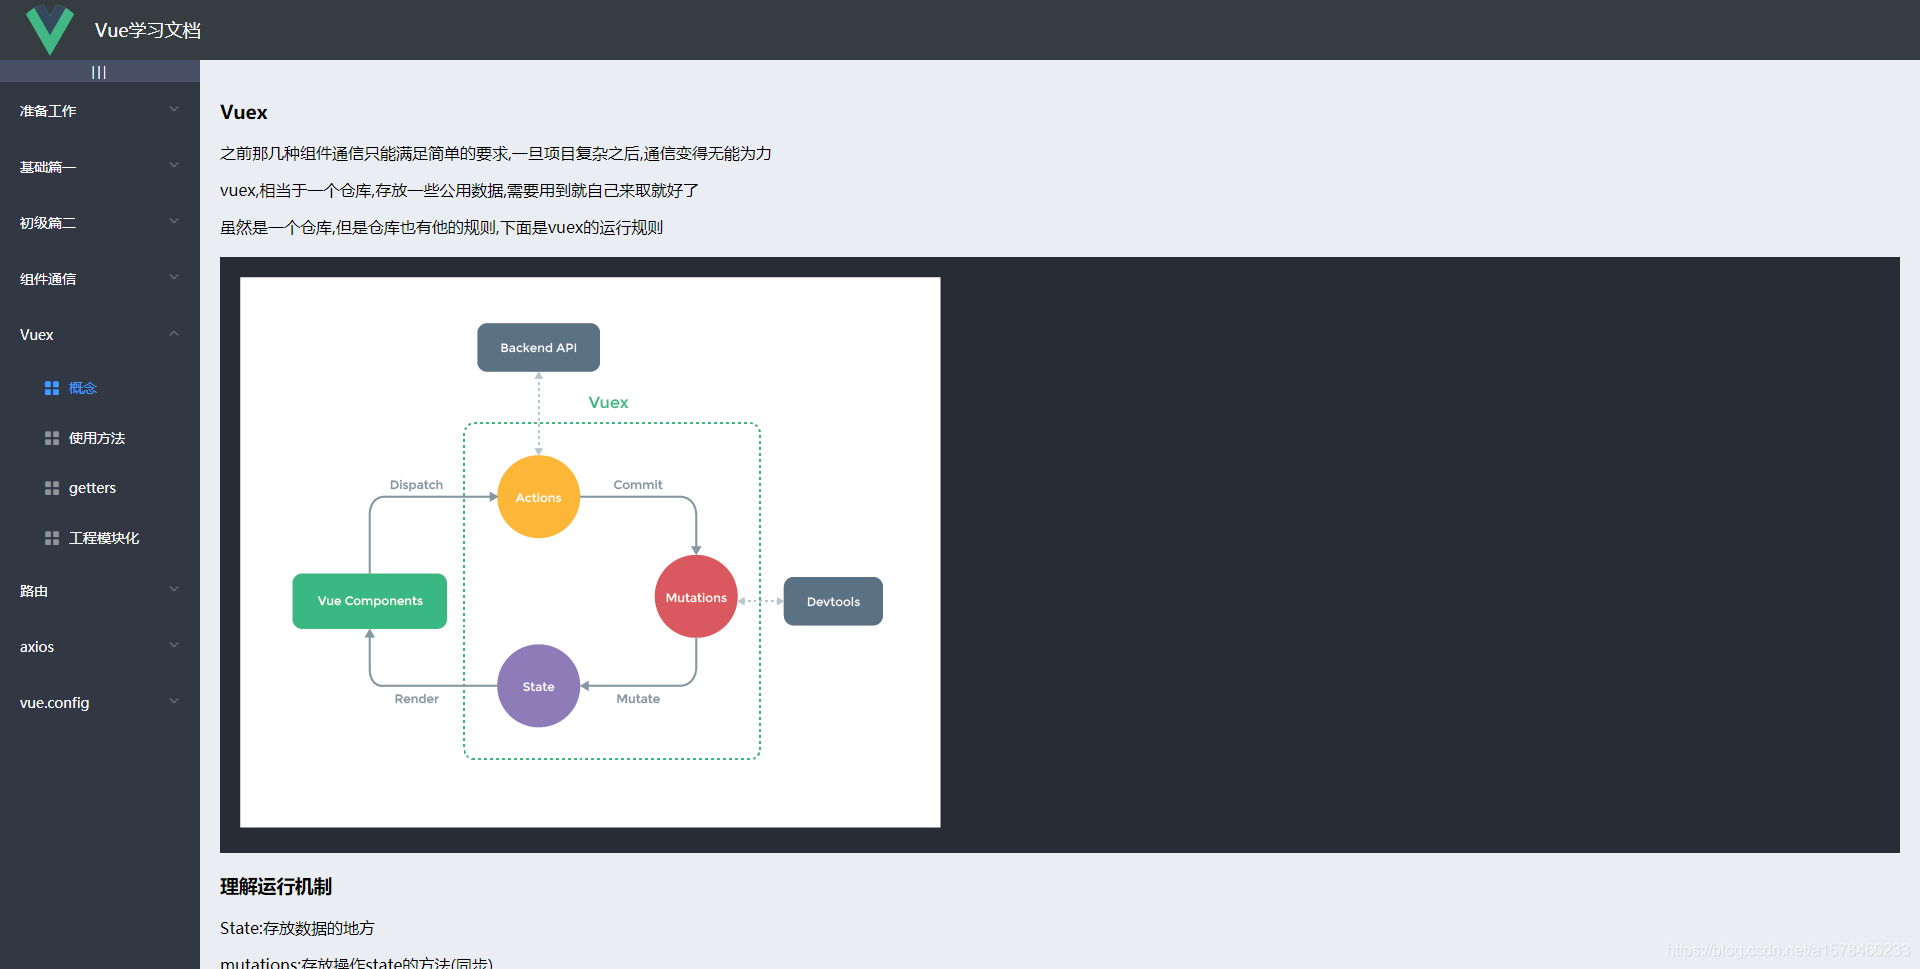This screenshot has height=969, width=1920.
Task: Click the Mutate label in diagram
Action: point(638,698)
